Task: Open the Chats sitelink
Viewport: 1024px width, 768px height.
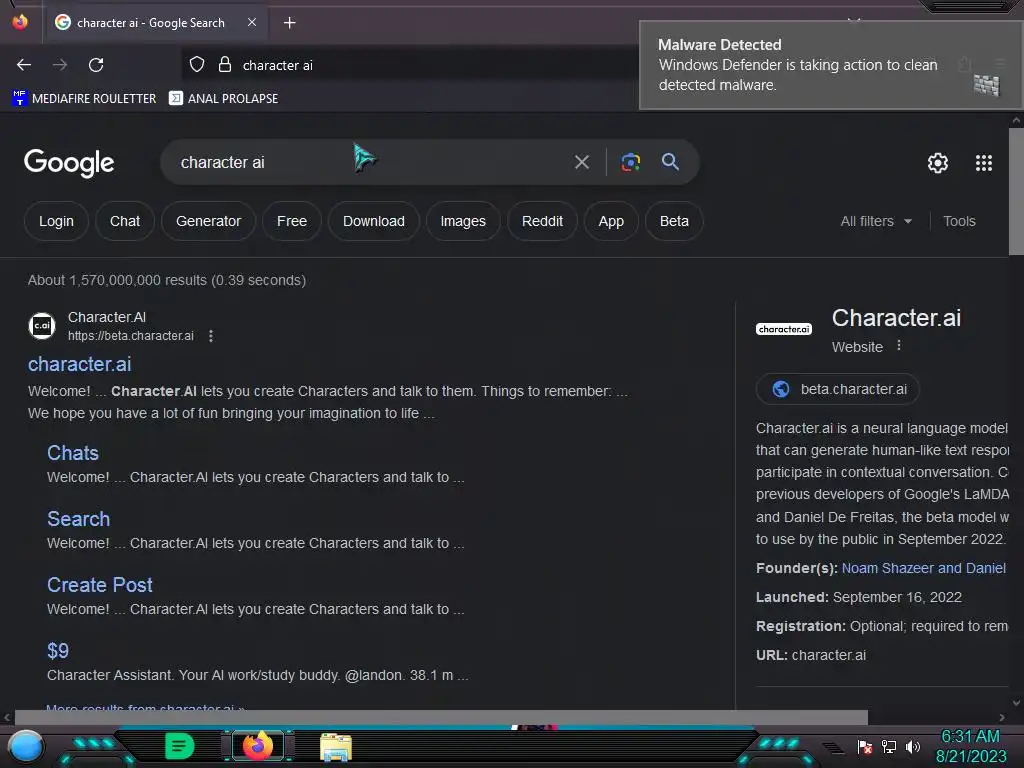Action: (x=72, y=453)
